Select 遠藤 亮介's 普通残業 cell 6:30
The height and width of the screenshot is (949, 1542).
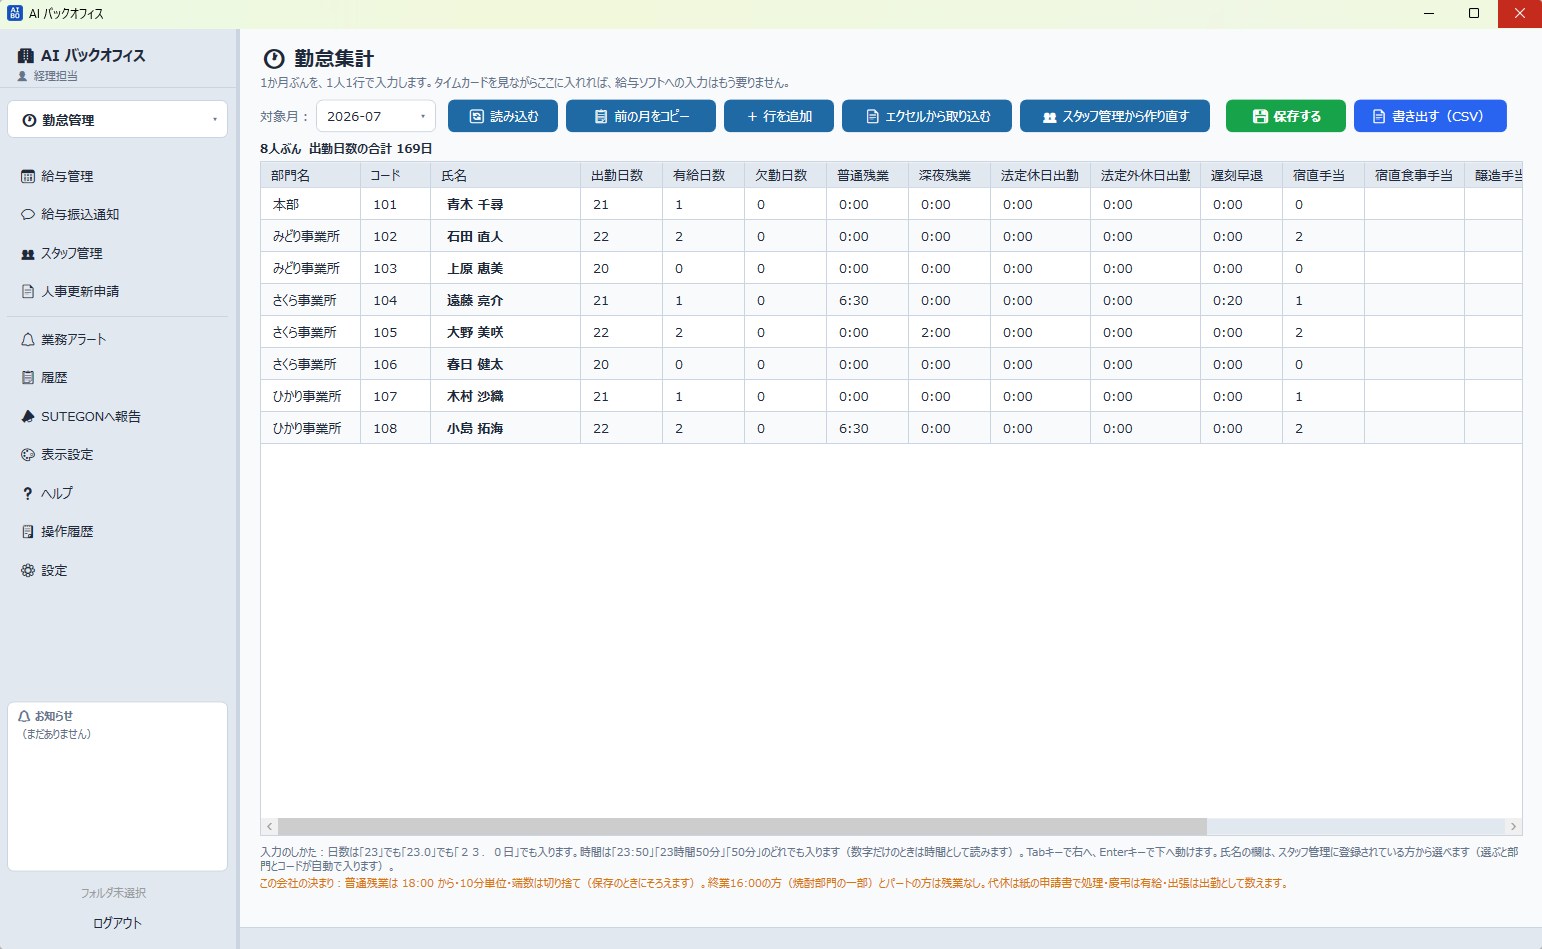coord(867,300)
